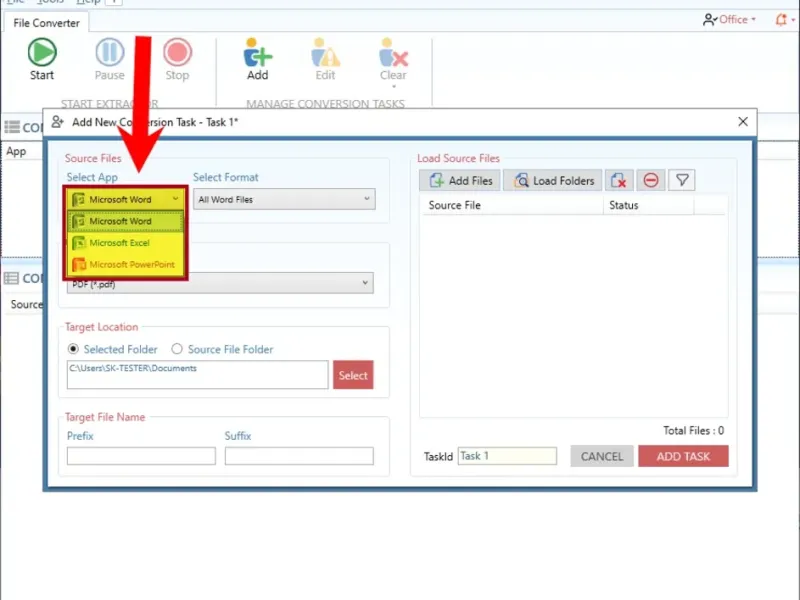Click the ADD TASK button
This screenshot has height=600, width=800.
pos(683,456)
